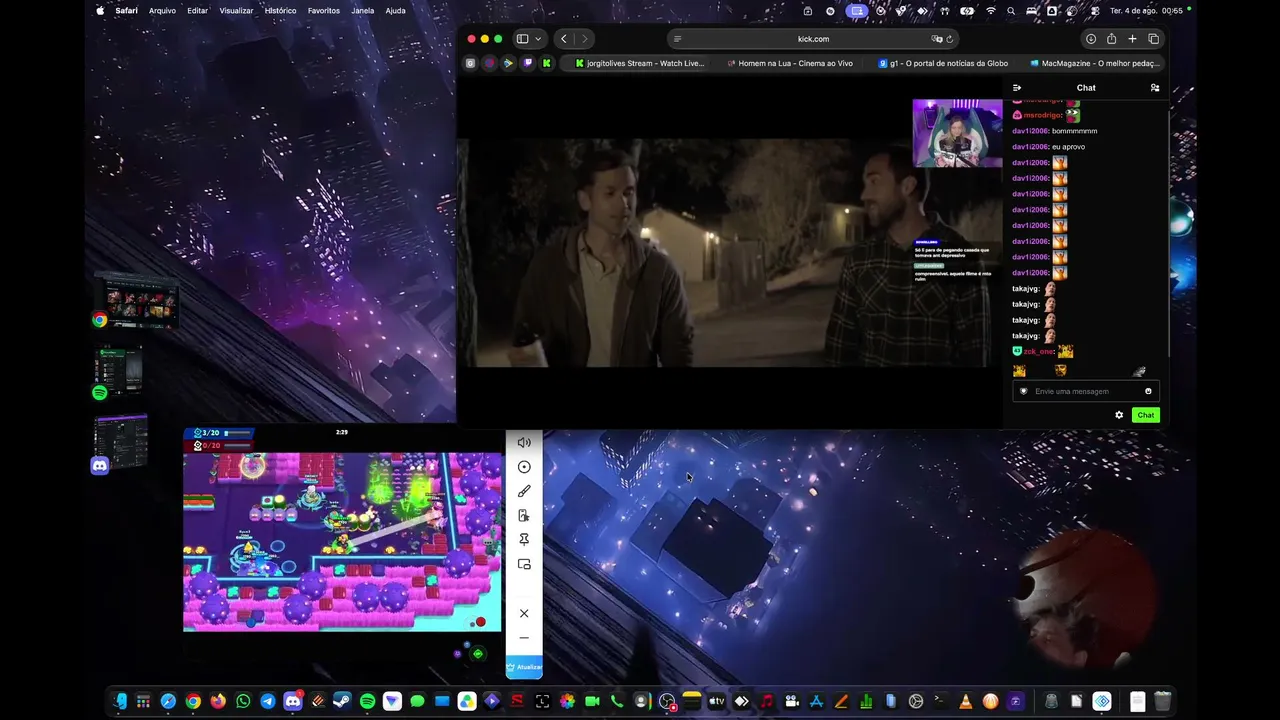1280x720 pixels.
Task: Open the Visualizar menu
Action: pos(236,10)
